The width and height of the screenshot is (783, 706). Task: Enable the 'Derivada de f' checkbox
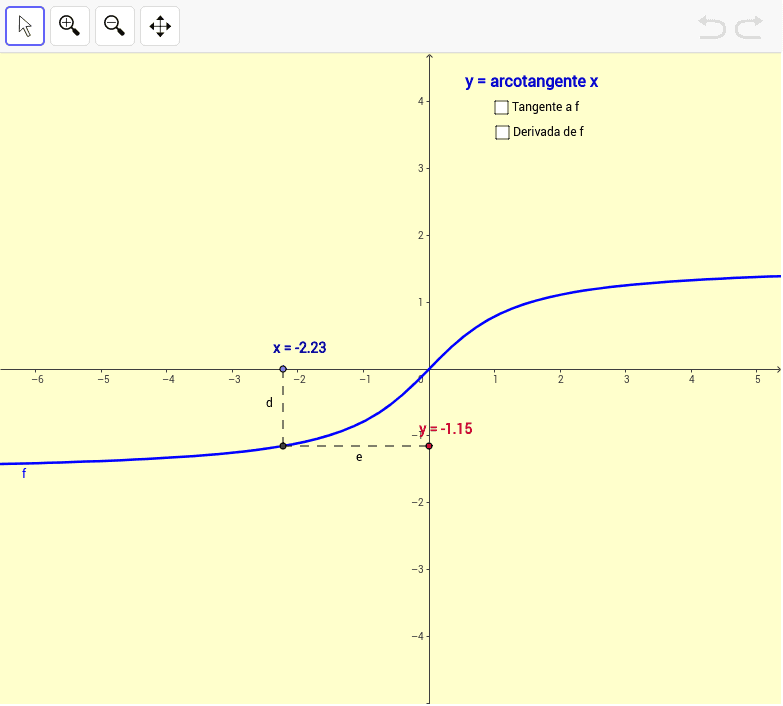502,132
